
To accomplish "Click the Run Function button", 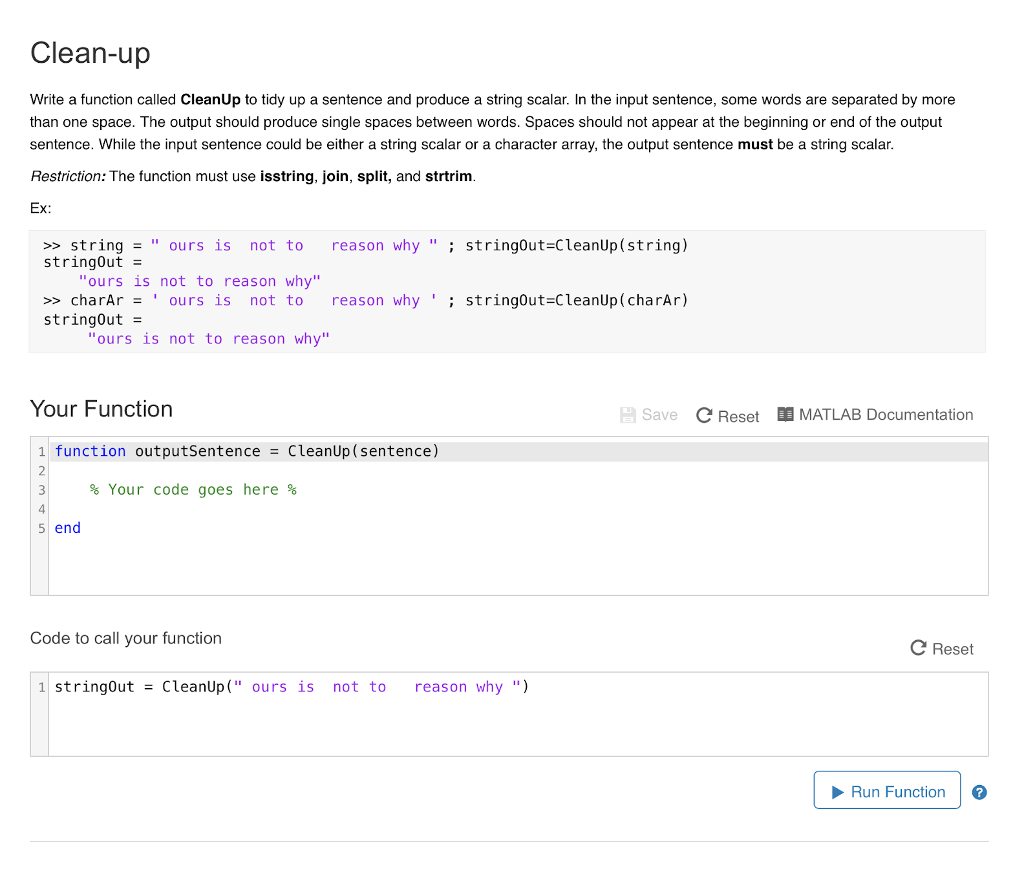I will [x=886, y=790].
